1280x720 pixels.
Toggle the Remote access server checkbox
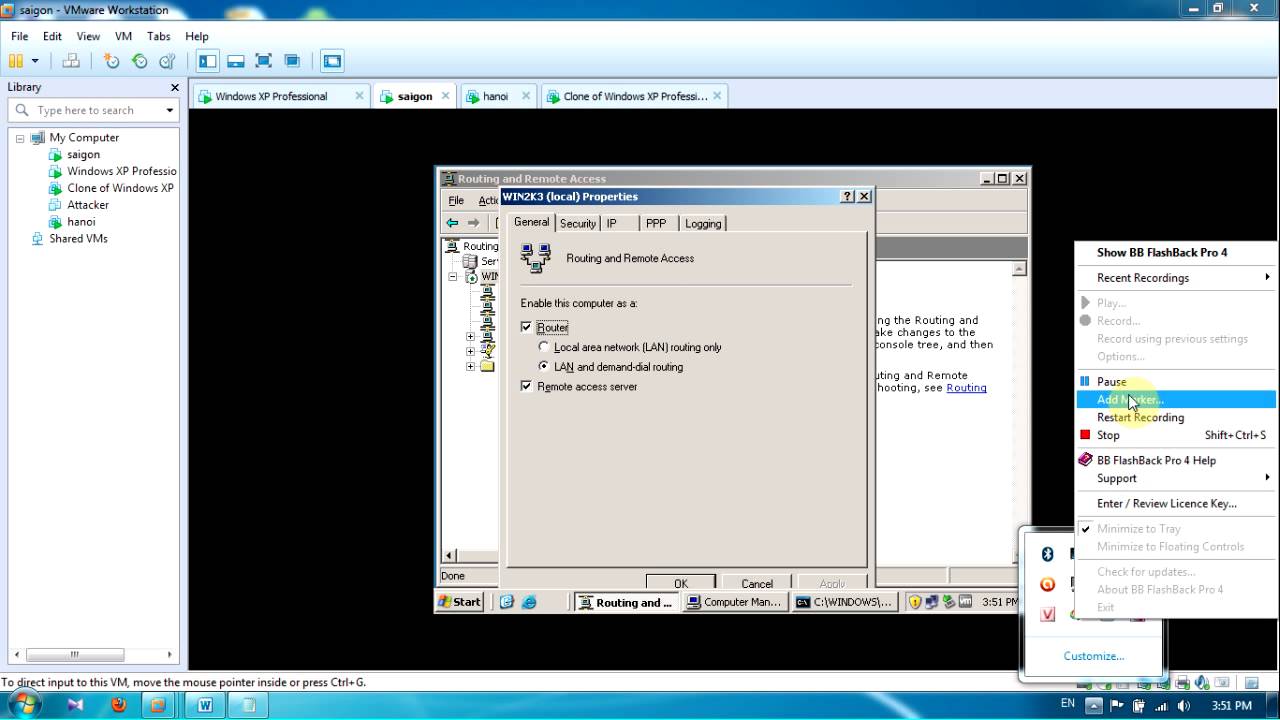(x=526, y=386)
